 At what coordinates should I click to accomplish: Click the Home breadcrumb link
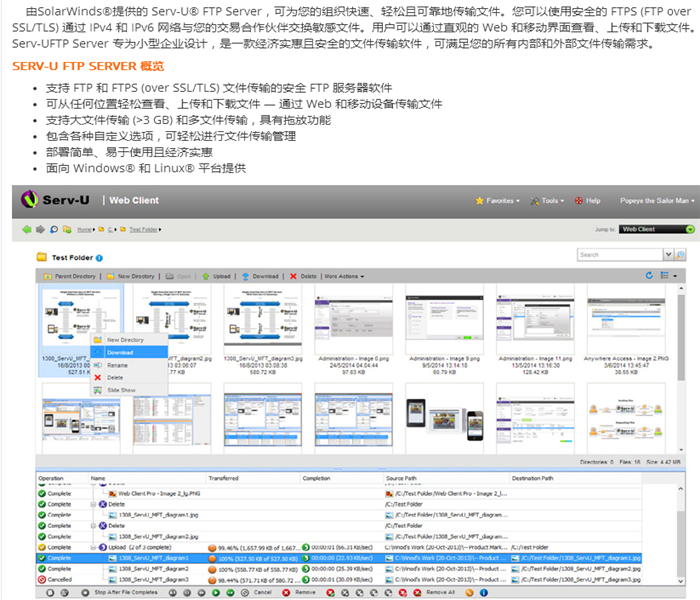pyautogui.click(x=84, y=229)
